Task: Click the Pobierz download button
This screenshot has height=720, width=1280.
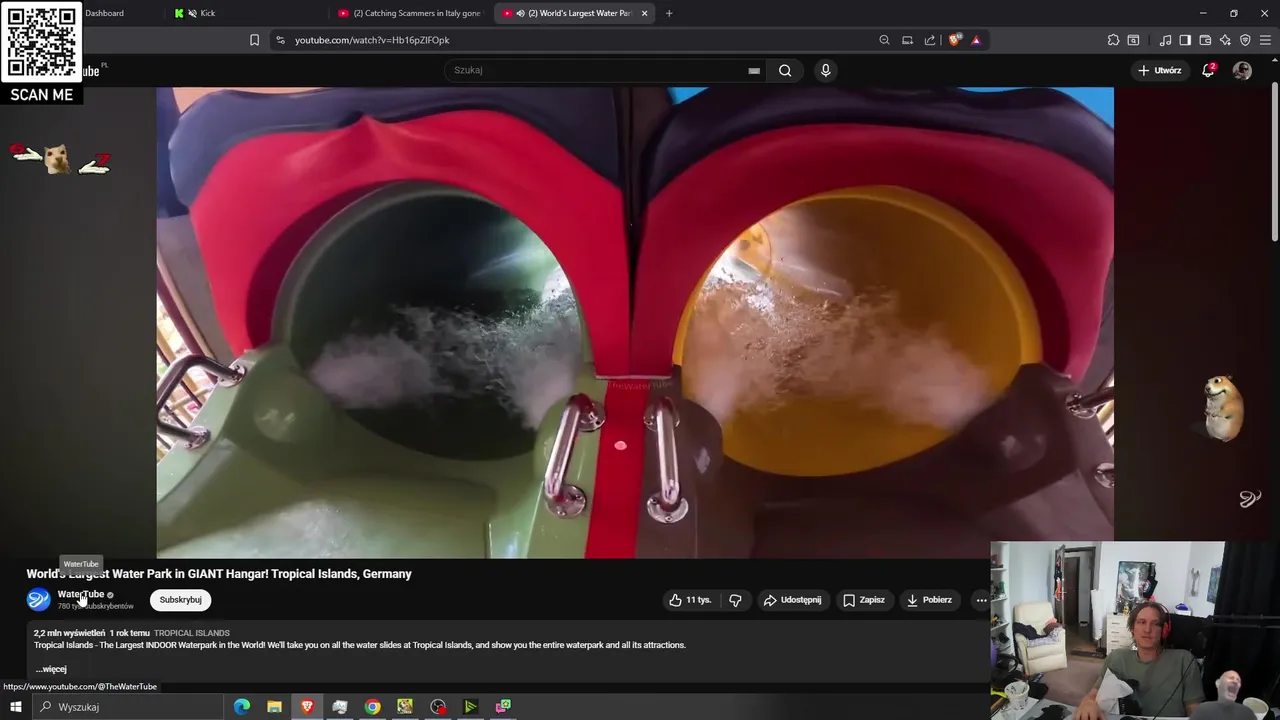Action: pyautogui.click(x=929, y=600)
